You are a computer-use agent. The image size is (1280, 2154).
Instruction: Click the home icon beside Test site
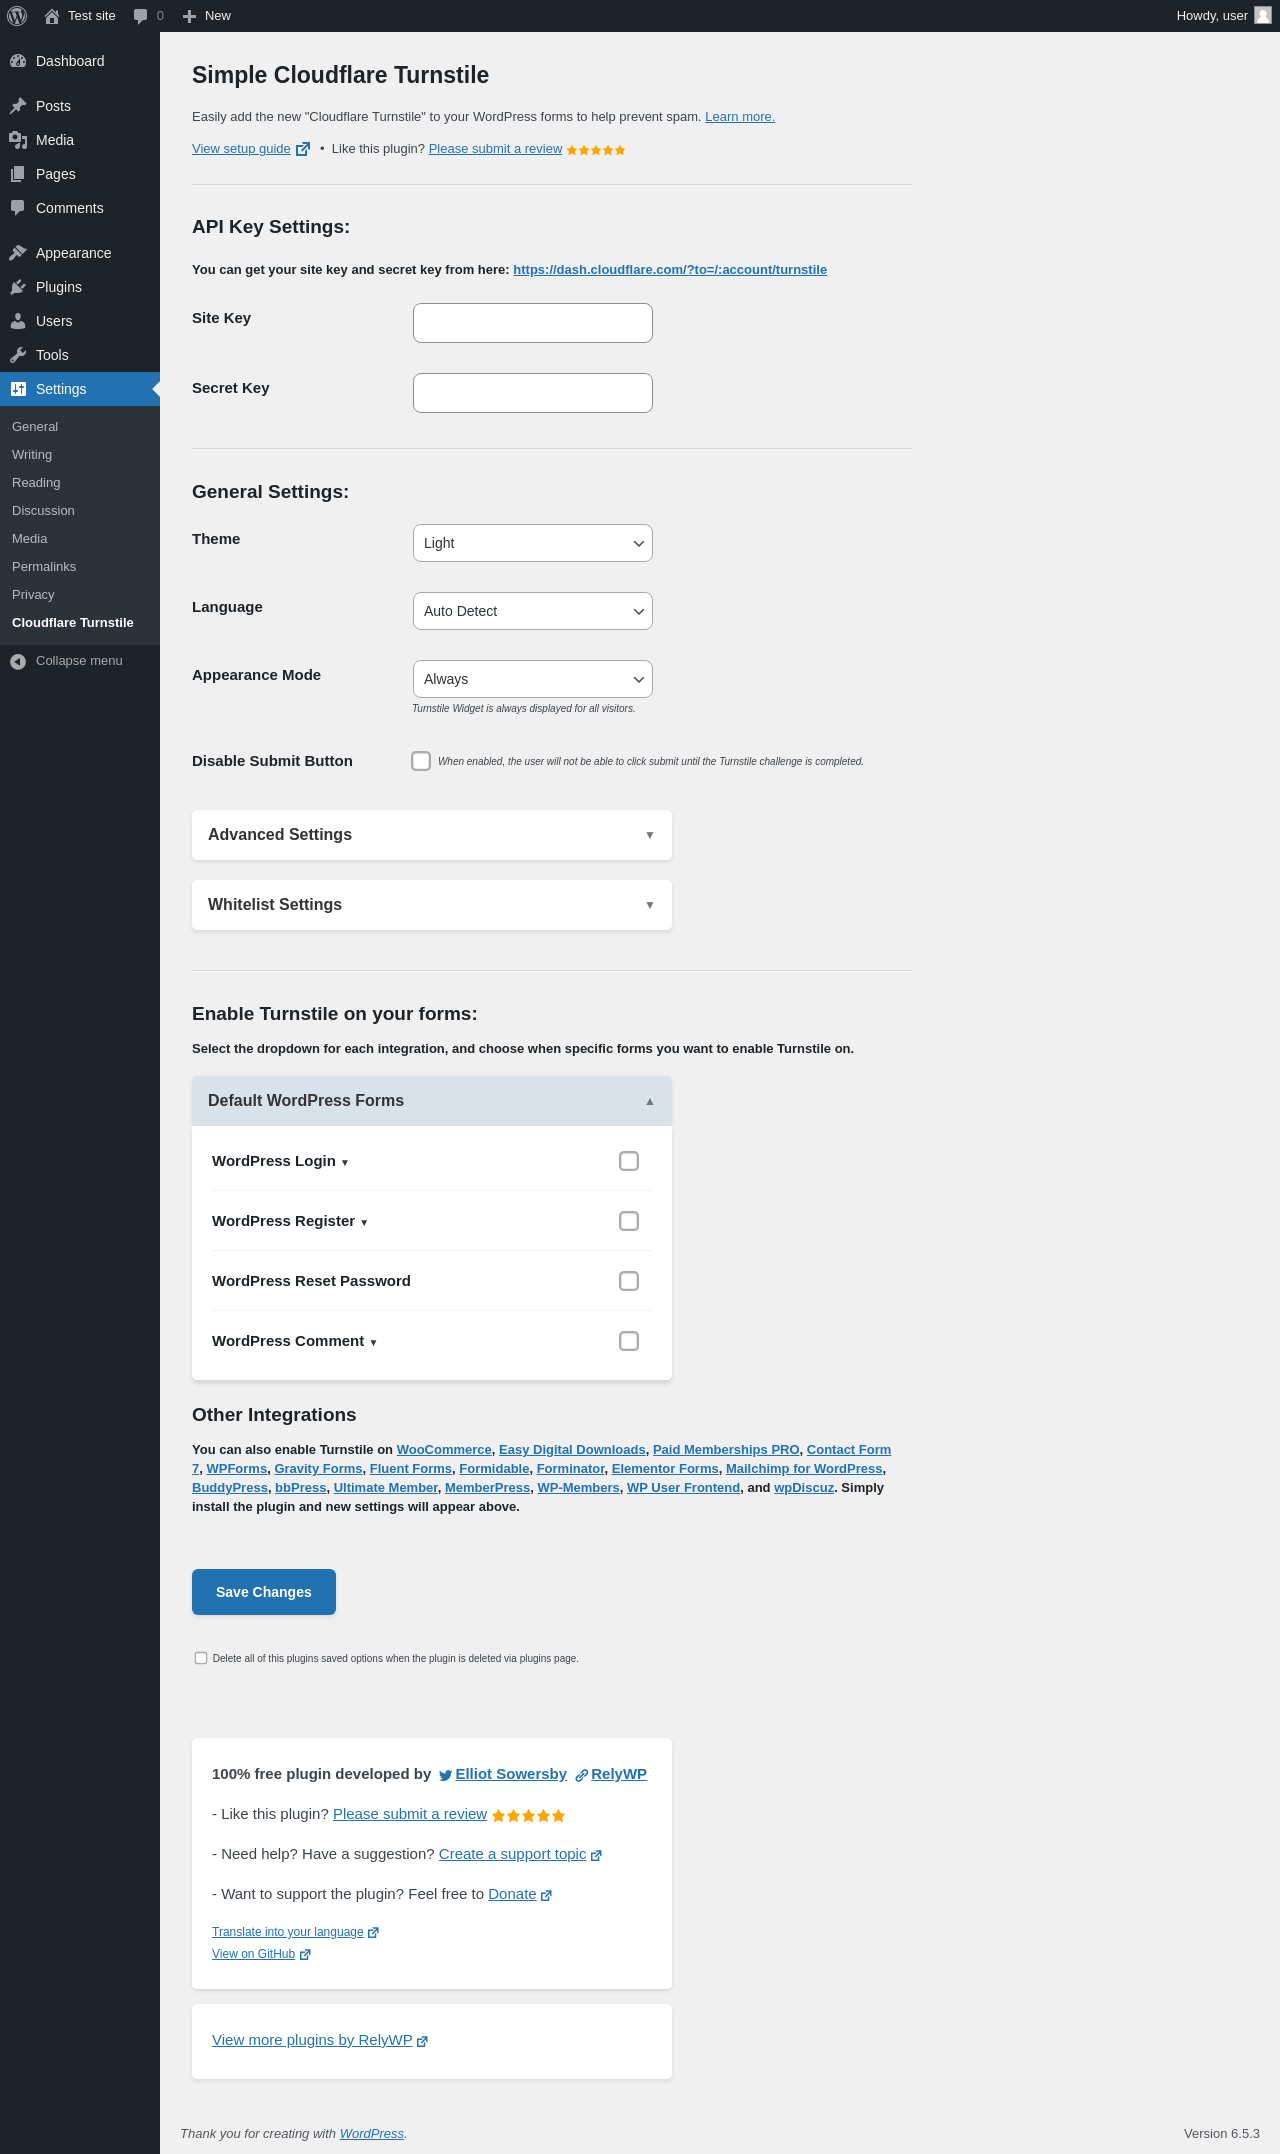(52, 16)
